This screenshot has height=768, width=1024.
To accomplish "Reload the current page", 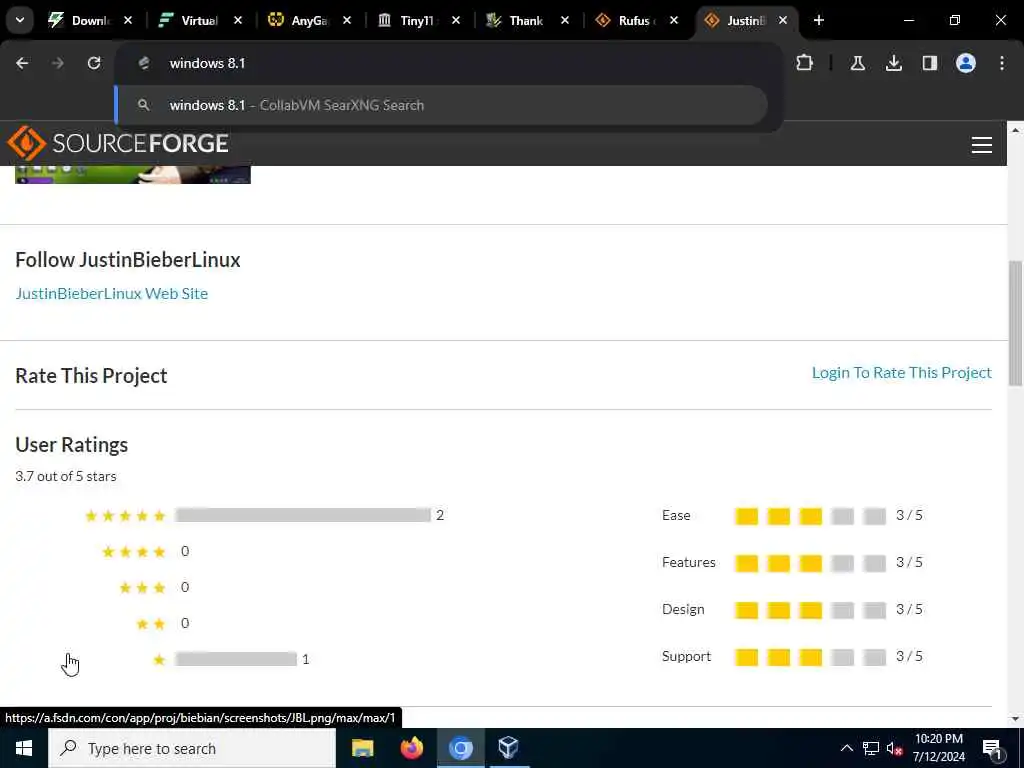I will click(x=94, y=63).
